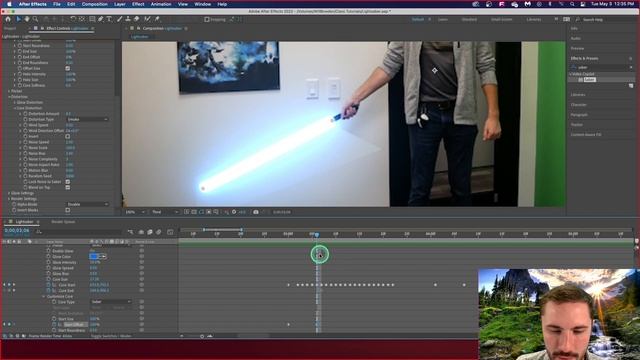
Task: Open the Layer menu
Action: coord(120,4)
